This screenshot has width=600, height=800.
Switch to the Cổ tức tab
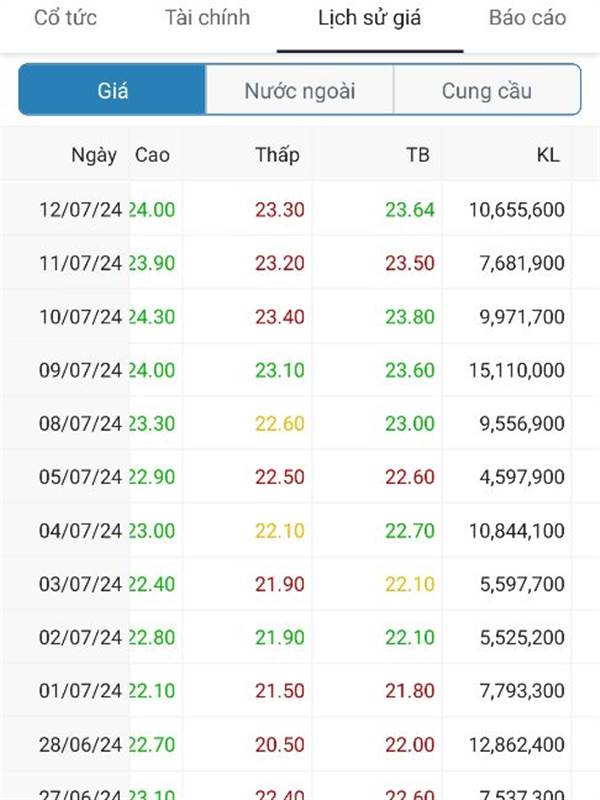pos(65,18)
